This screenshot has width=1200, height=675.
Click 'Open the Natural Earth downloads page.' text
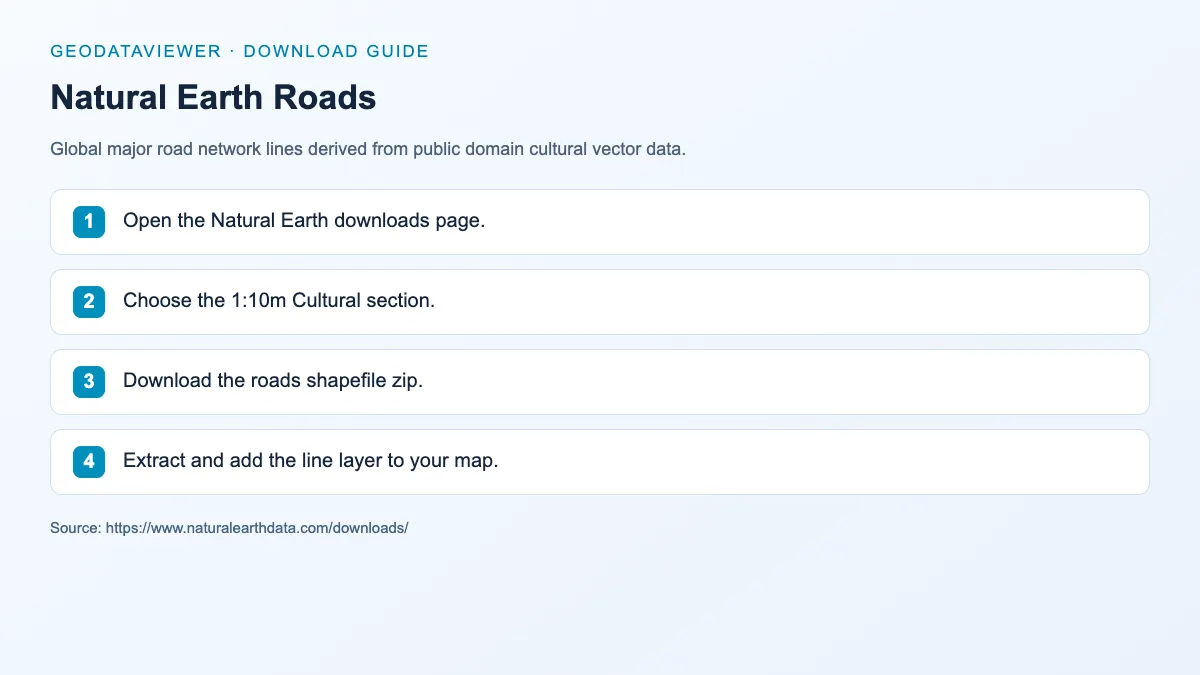click(304, 221)
